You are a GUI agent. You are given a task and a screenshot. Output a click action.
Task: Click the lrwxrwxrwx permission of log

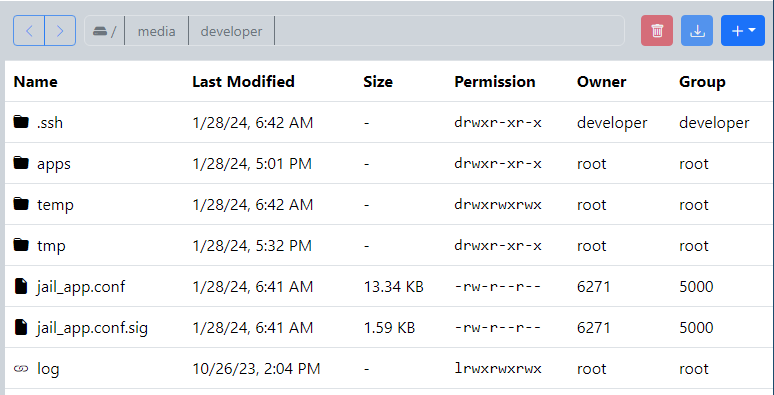[x=498, y=368]
